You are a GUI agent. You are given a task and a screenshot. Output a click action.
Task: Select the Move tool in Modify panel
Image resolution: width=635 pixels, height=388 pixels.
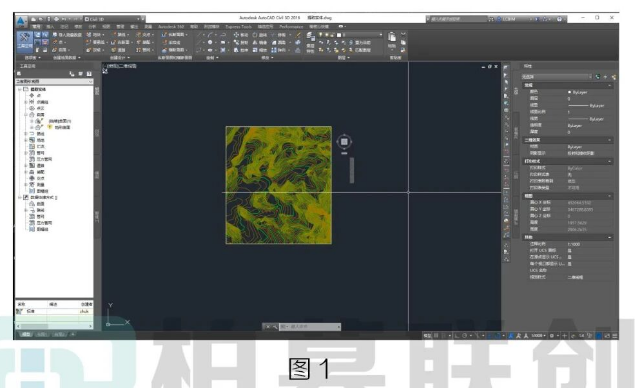click(x=240, y=35)
